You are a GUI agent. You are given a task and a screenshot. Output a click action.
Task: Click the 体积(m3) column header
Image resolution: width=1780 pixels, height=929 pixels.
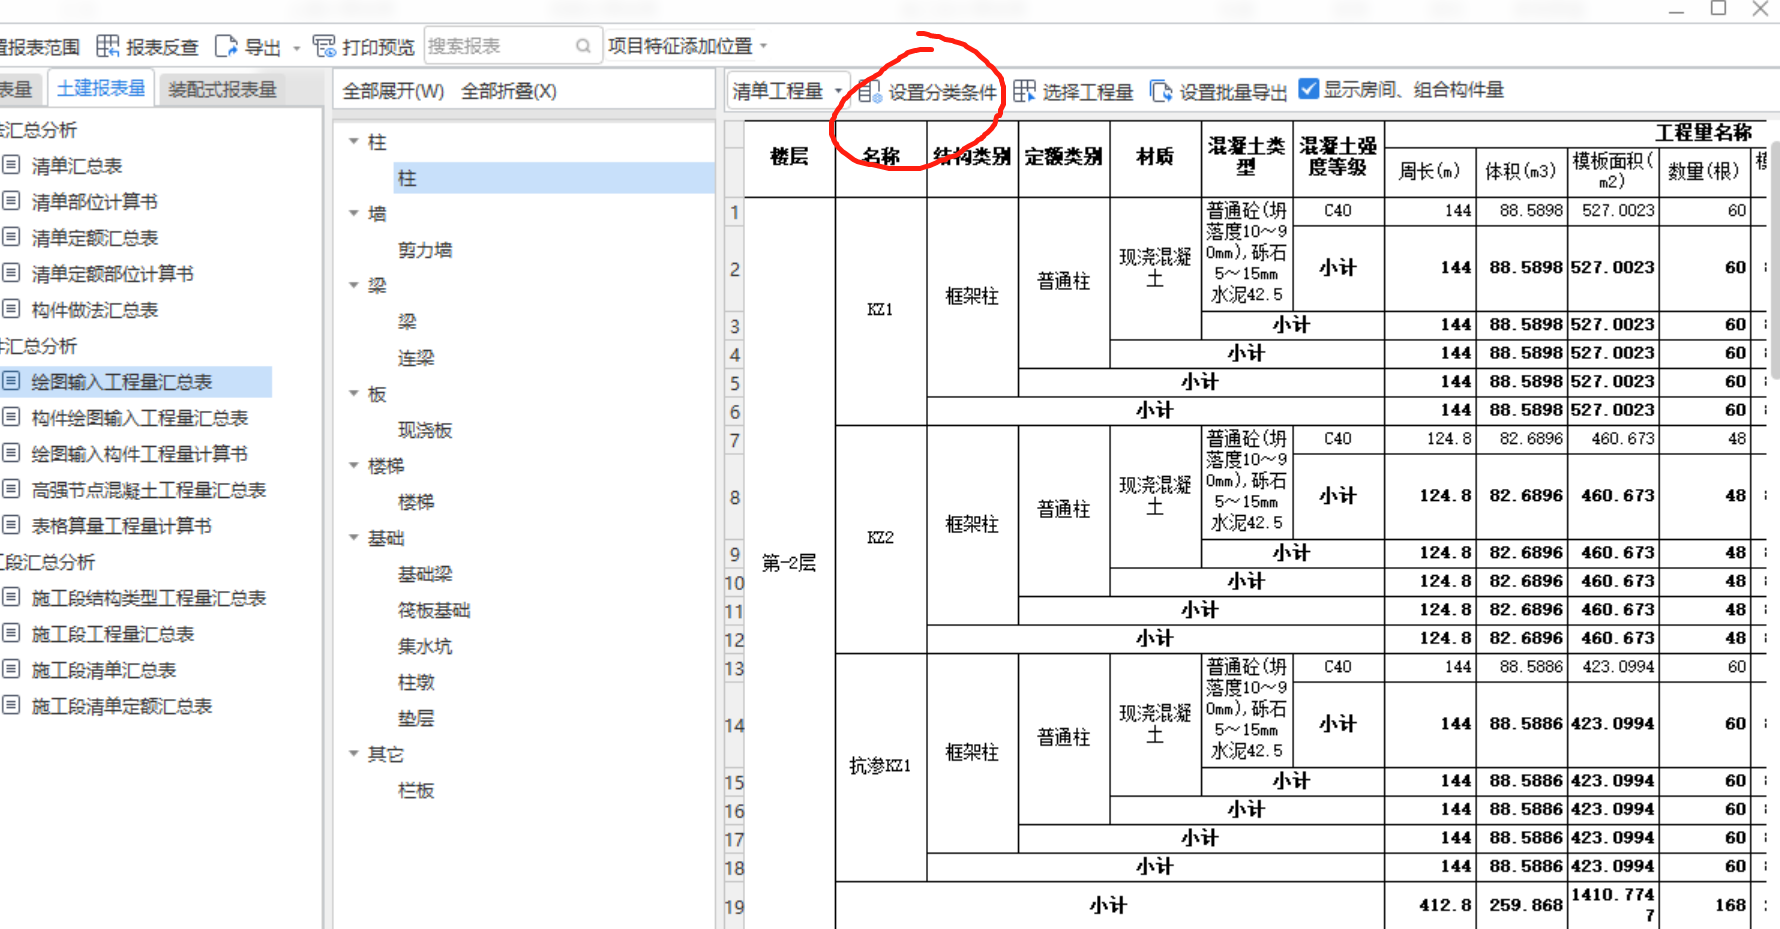point(1521,171)
